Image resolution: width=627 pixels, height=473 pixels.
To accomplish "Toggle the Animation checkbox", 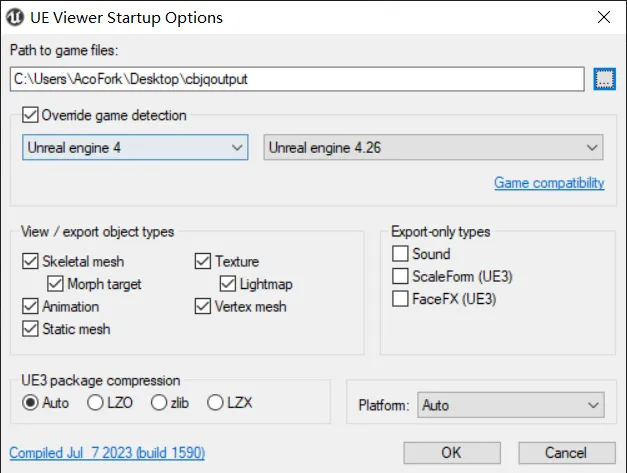I will [x=29, y=306].
